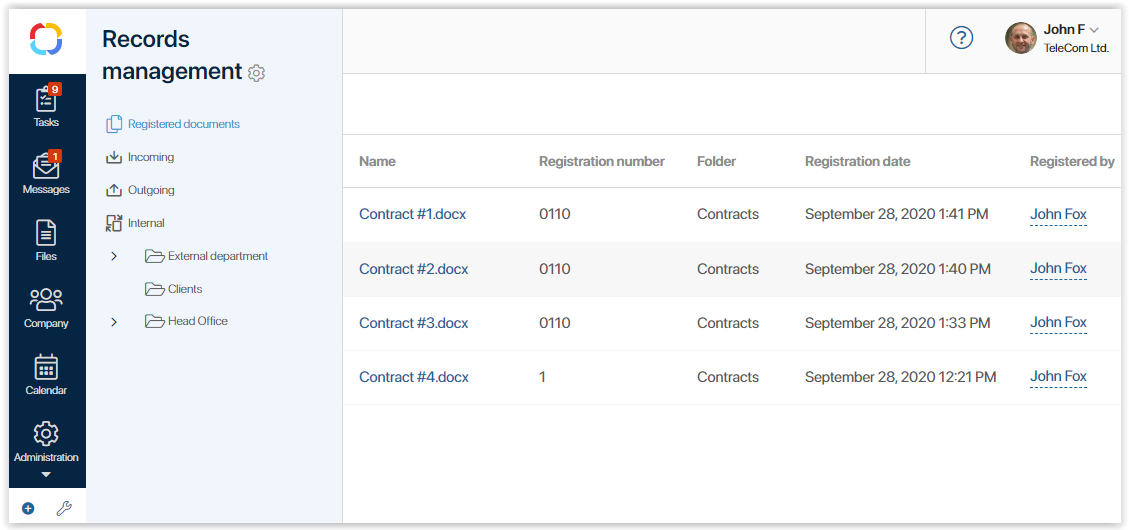Expand the arrow below Administration

tap(46, 475)
